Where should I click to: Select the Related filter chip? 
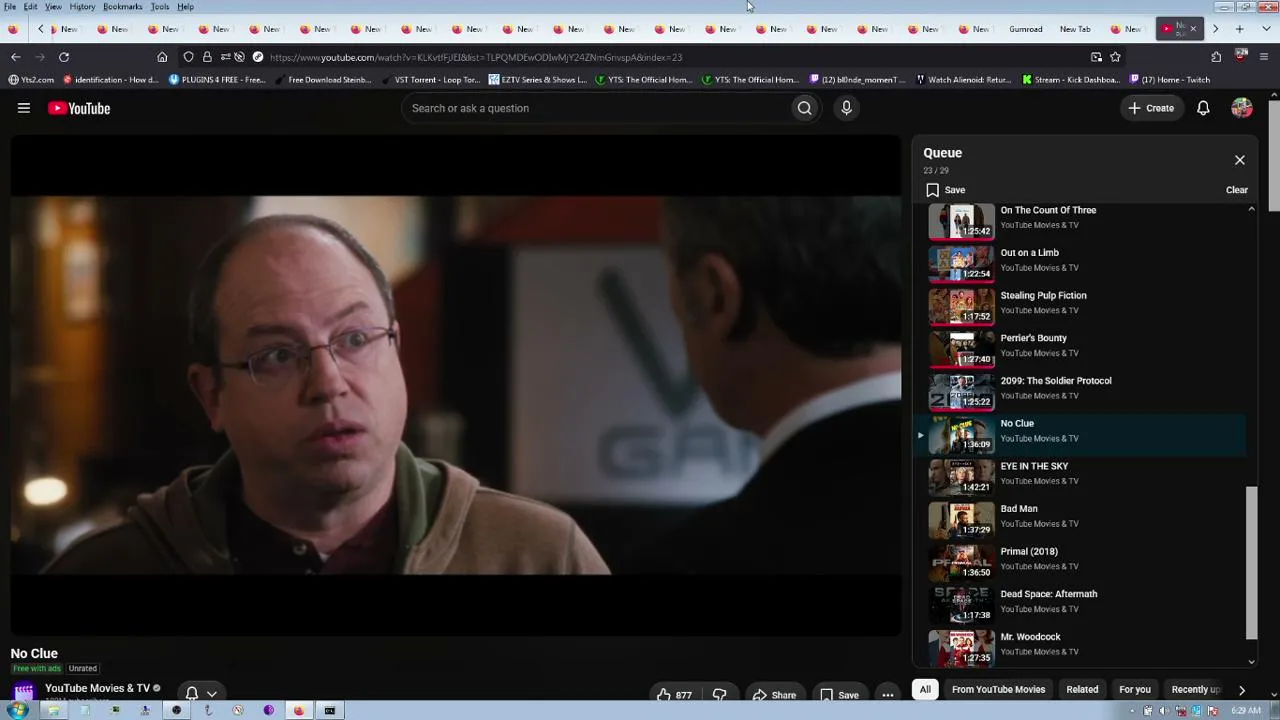(x=1082, y=689)
